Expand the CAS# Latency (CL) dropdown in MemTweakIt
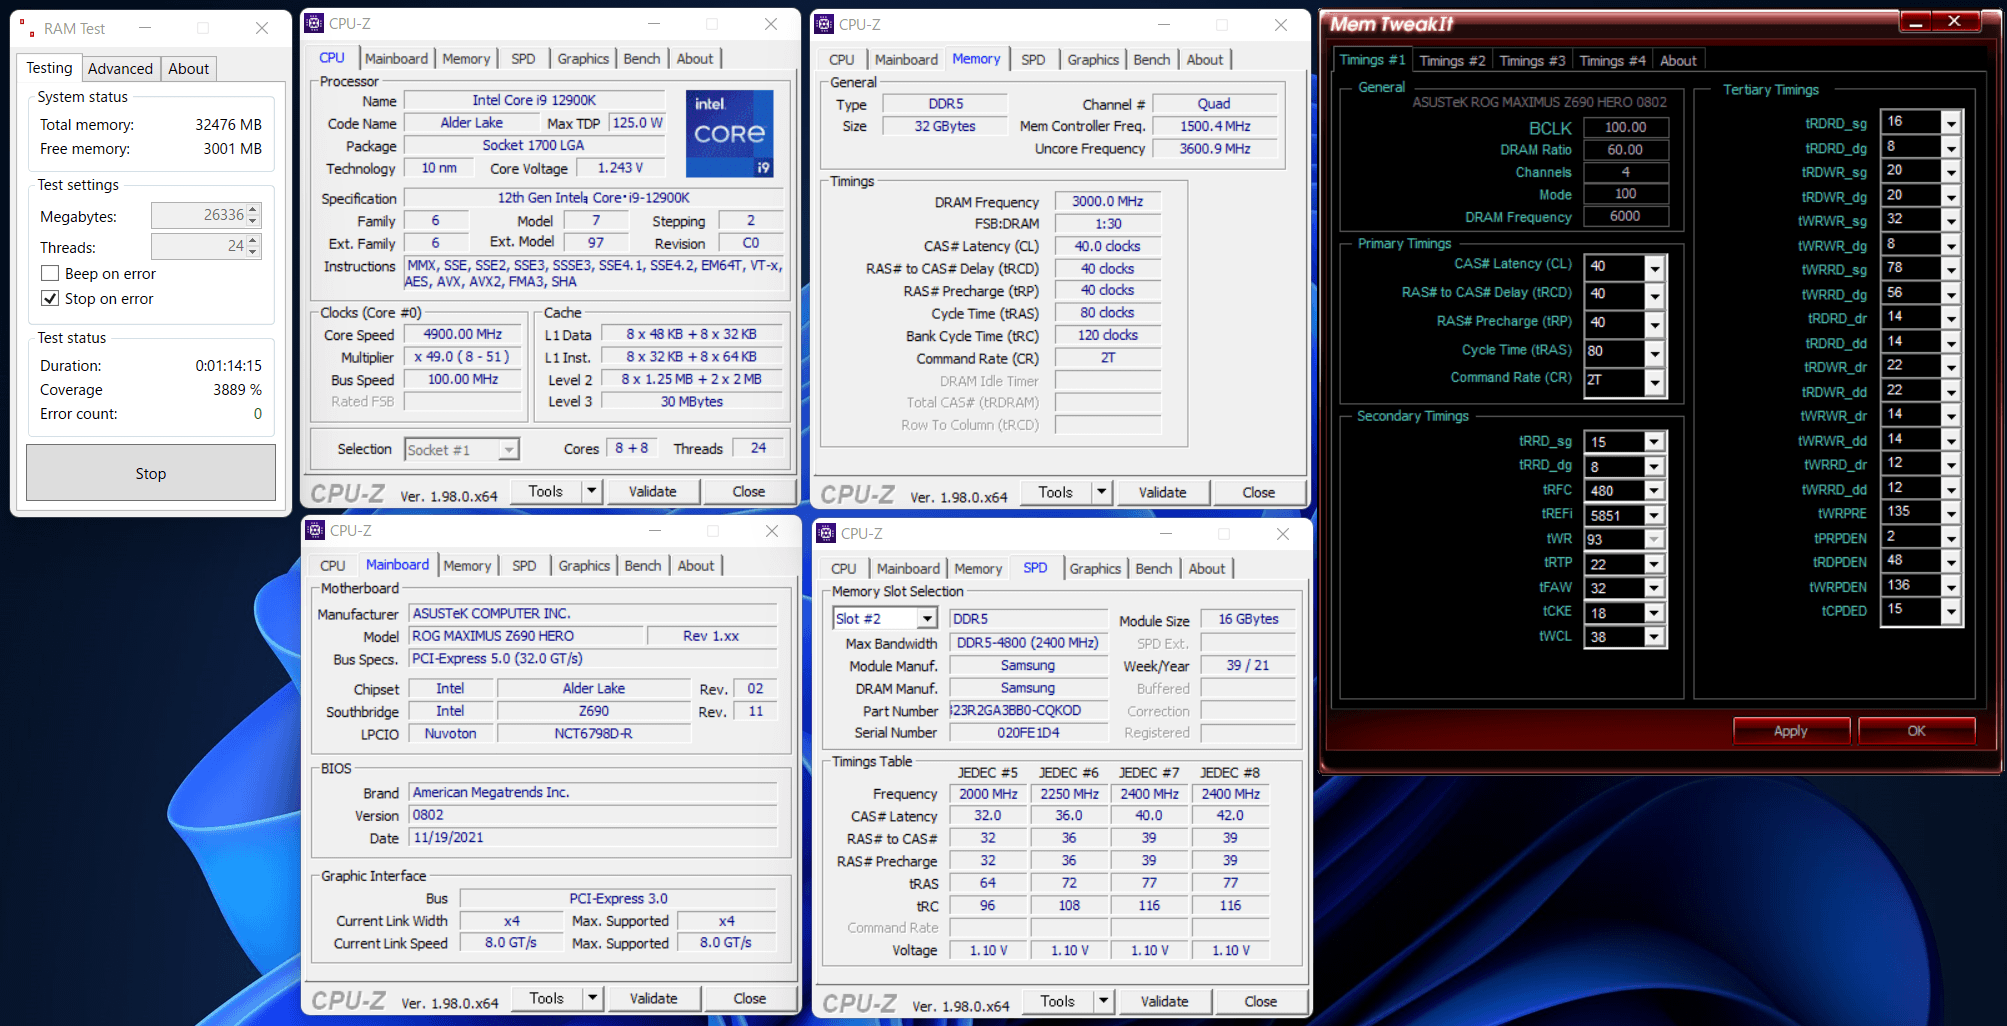2007x1026 pixels. [x=1655, y=267]
